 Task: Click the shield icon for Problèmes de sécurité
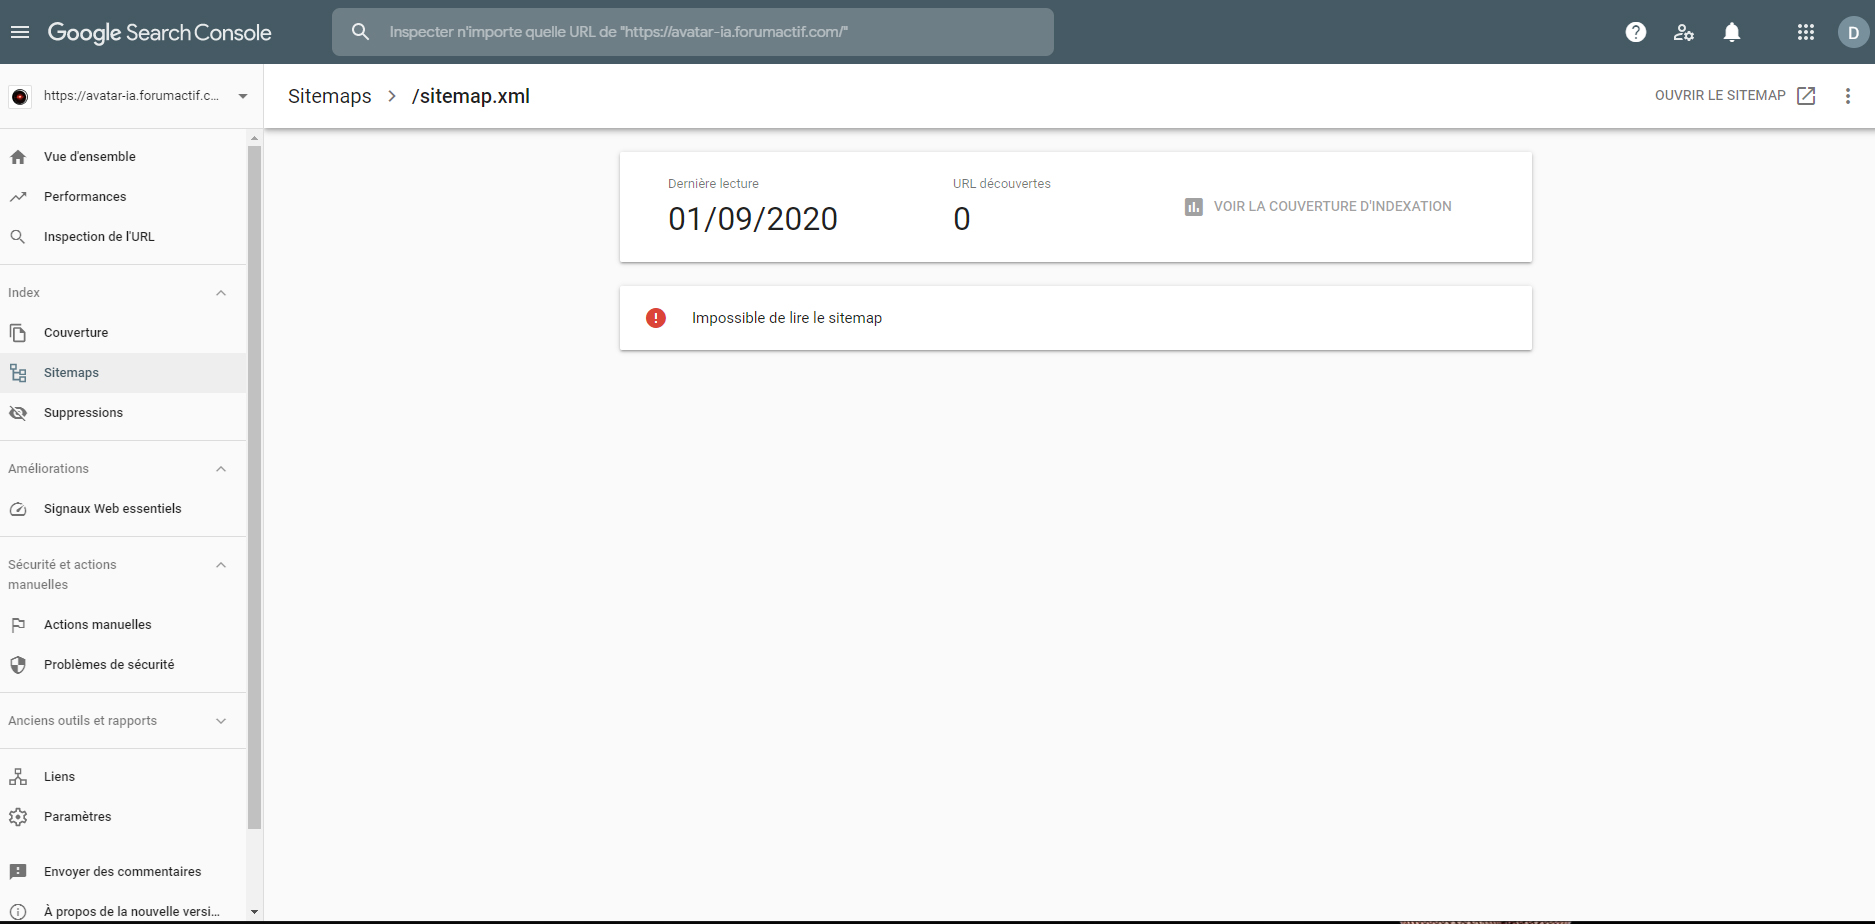(18, 665)
